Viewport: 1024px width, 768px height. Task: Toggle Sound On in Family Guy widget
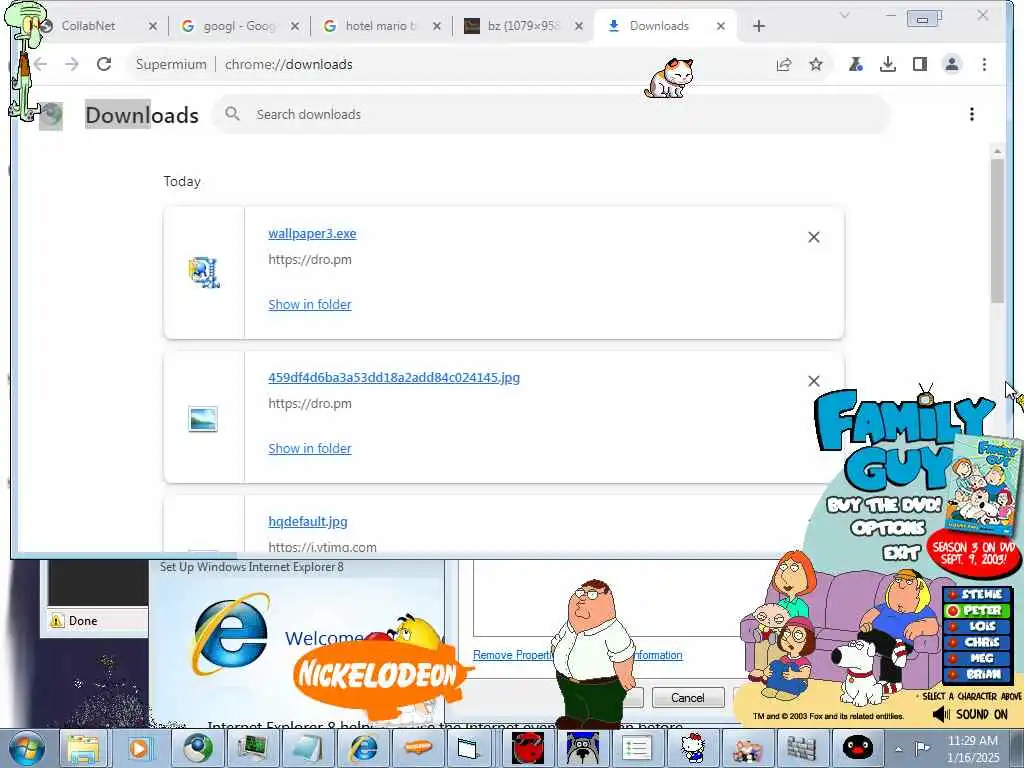(x=970, y=714)
